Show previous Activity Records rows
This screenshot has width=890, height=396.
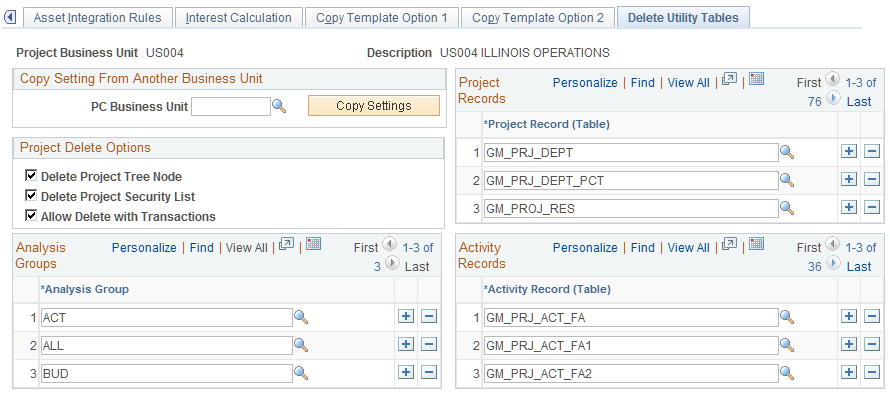(832, 244)
